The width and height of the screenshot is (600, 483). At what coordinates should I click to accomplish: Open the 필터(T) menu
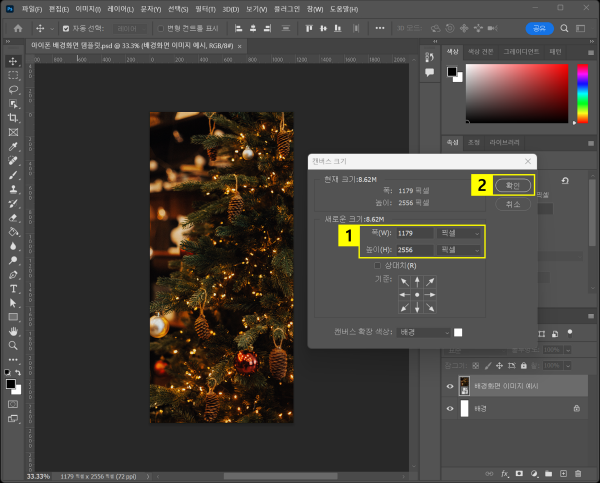pyautogui.click(x=203, y=8)
